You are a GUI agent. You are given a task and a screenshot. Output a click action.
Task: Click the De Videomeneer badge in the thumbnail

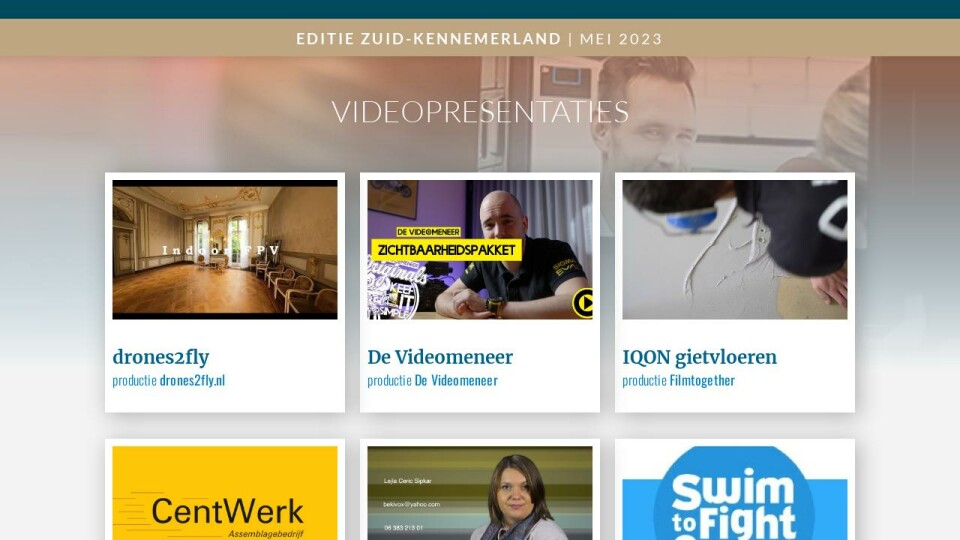coord(428,232)
